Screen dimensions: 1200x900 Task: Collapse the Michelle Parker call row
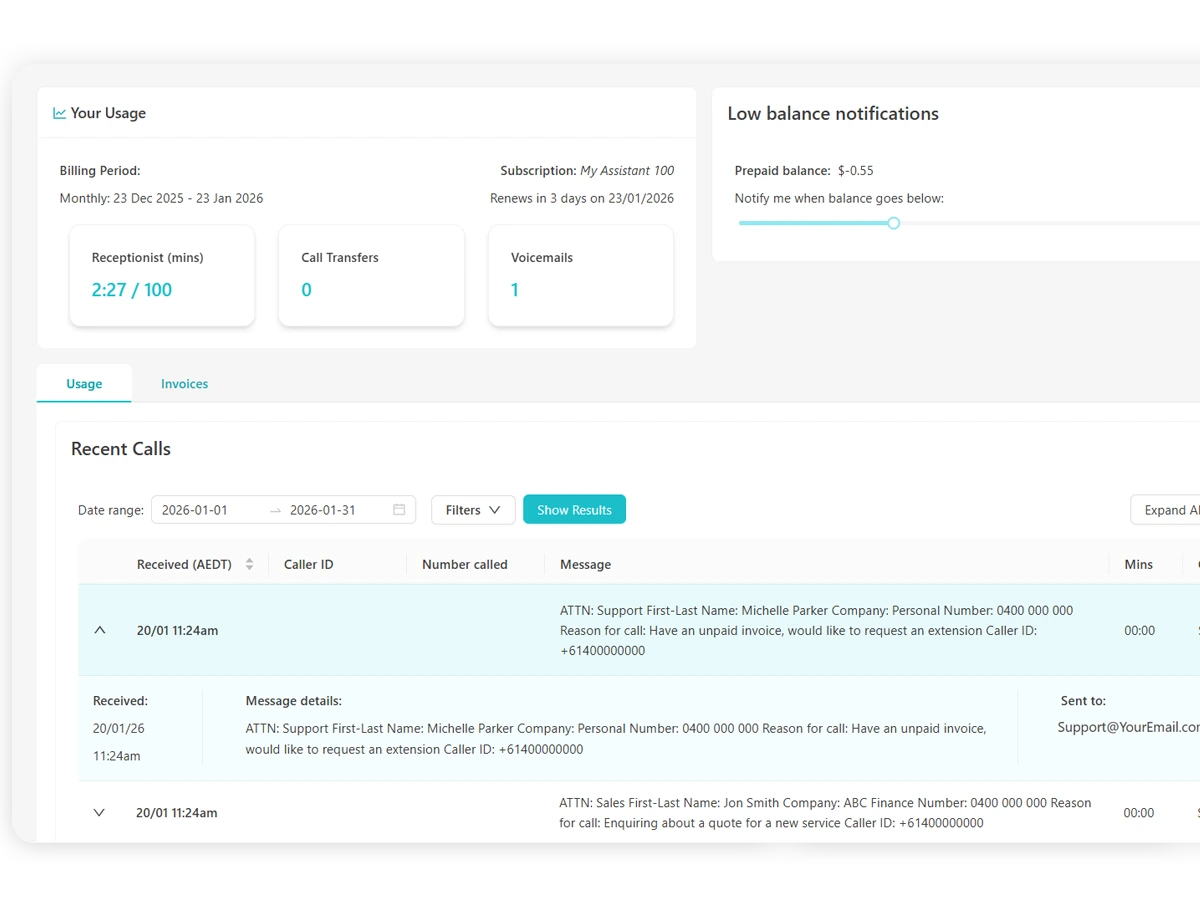99,631
